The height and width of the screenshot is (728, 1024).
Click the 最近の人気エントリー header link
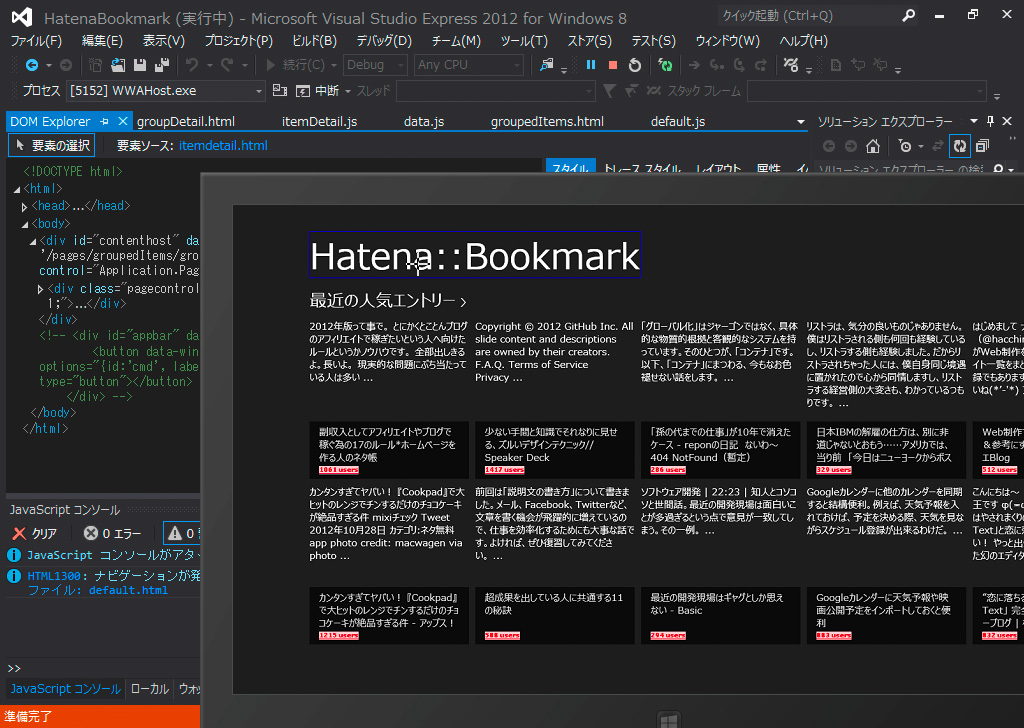coord(388,300)
